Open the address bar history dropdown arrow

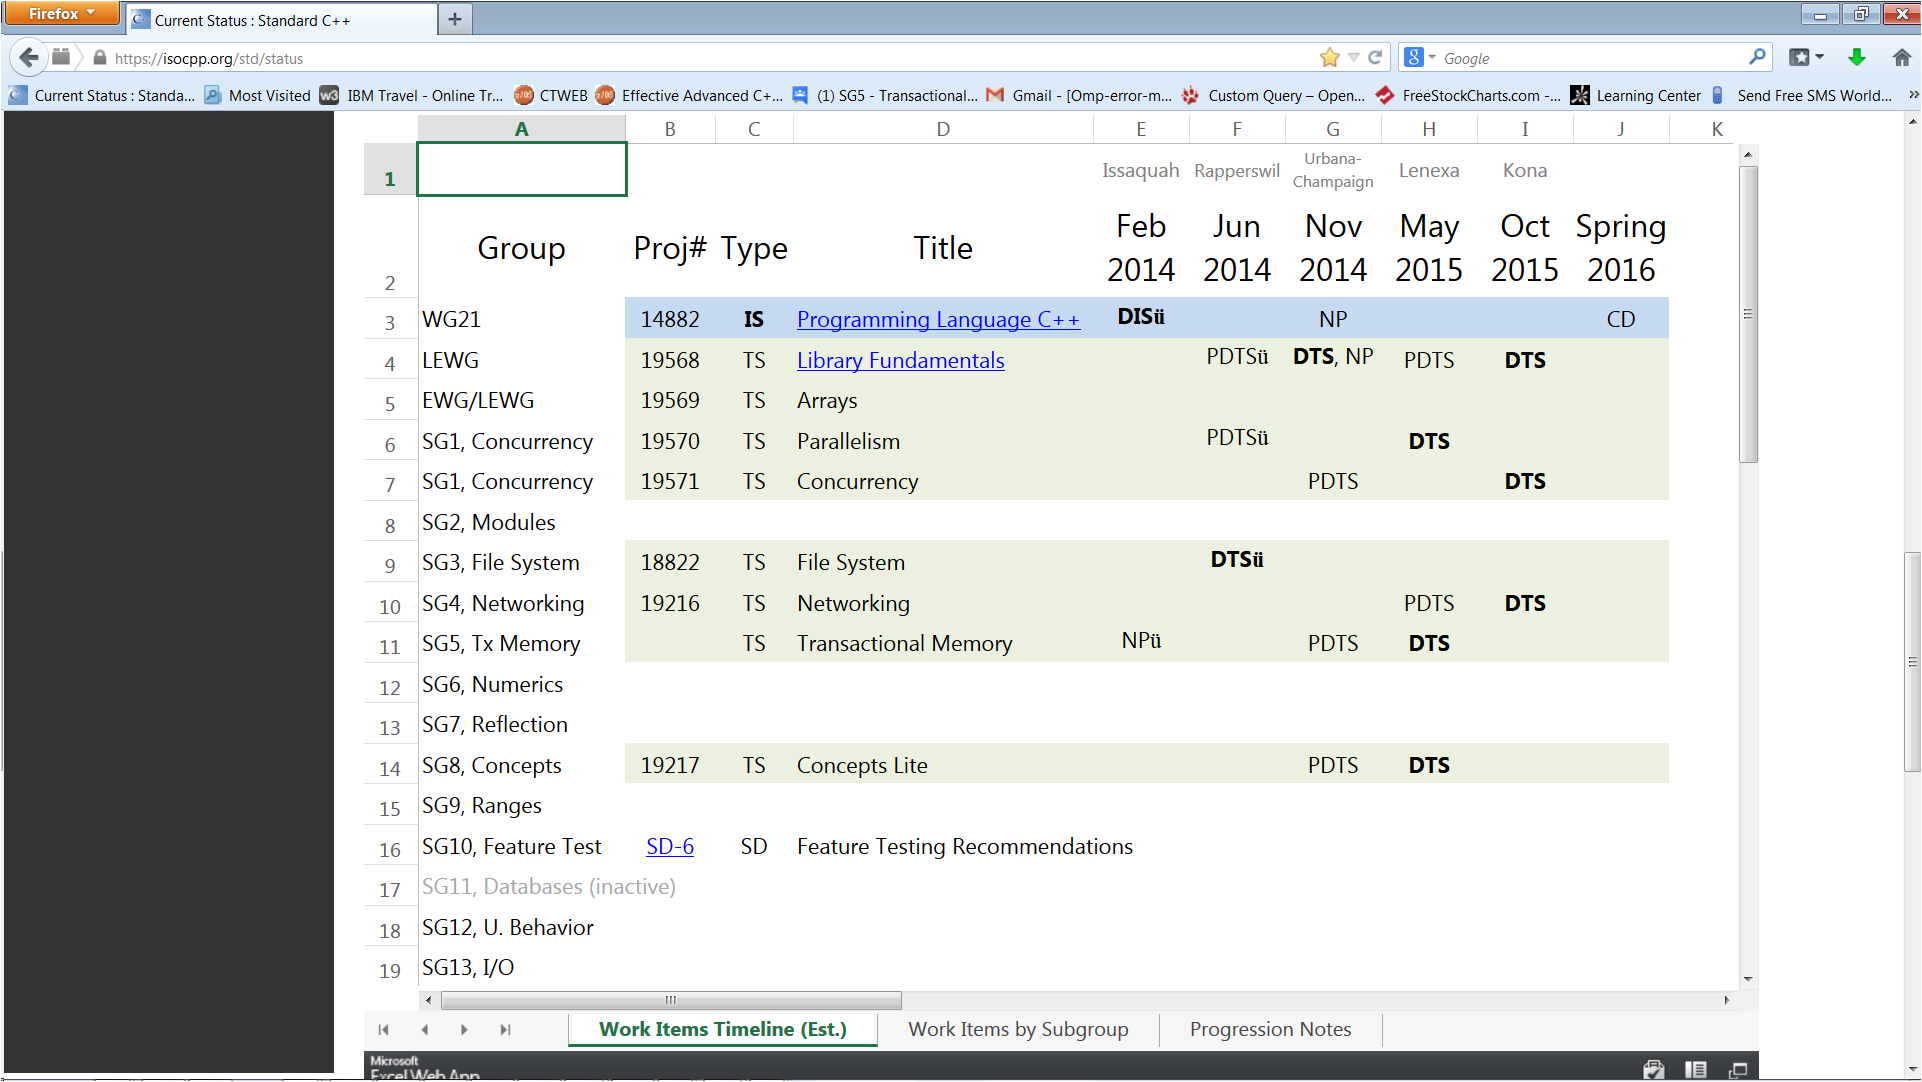[1353, 58]
